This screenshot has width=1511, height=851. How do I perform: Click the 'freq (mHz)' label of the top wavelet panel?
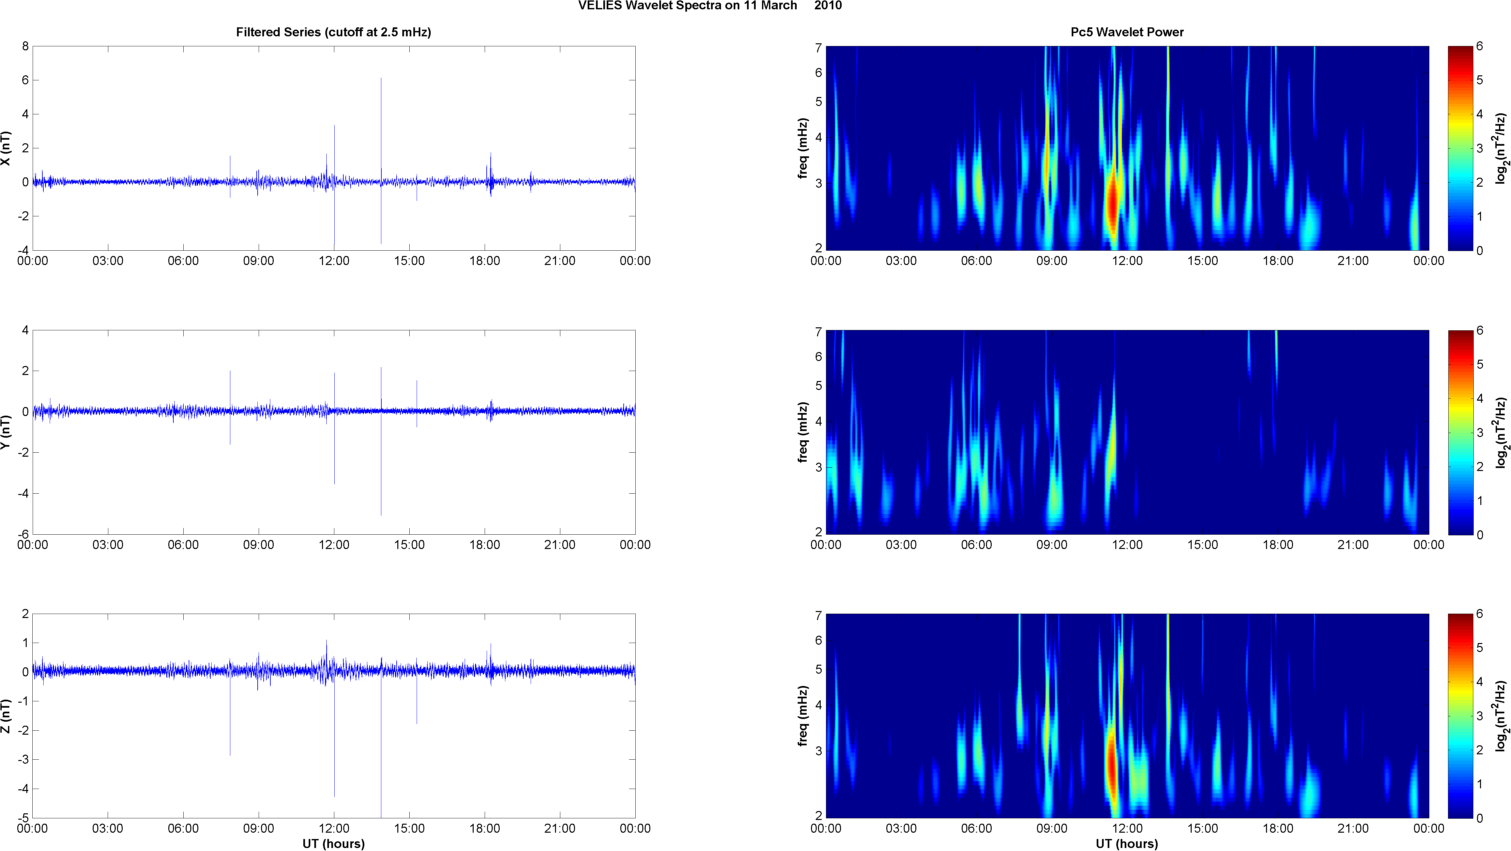(x=803, y=148)
